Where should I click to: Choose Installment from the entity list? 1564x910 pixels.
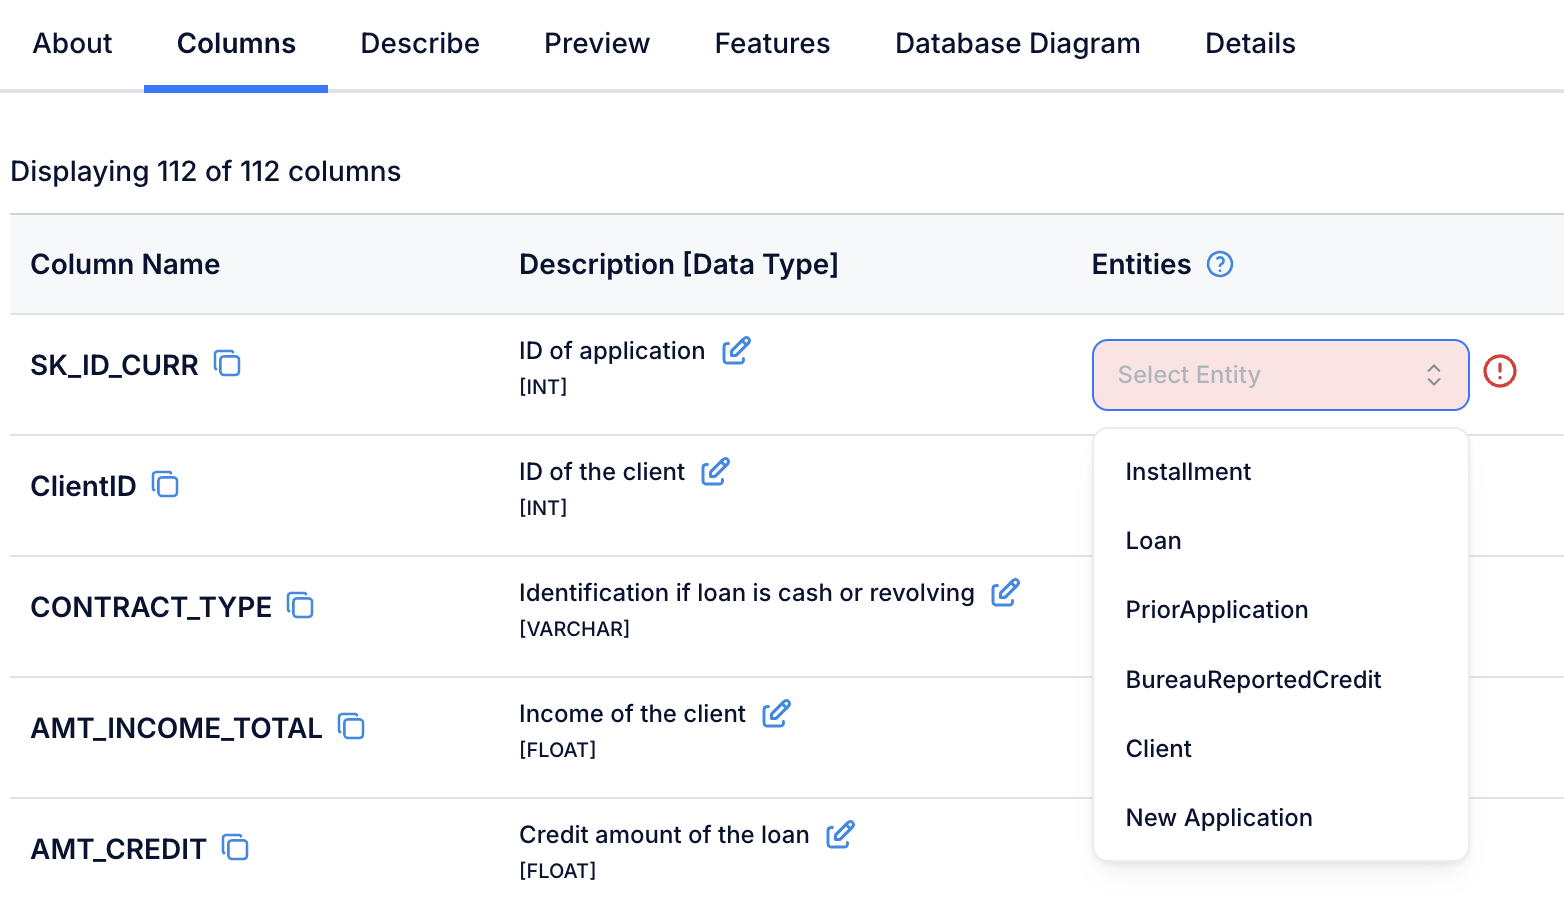(1187, 472)
